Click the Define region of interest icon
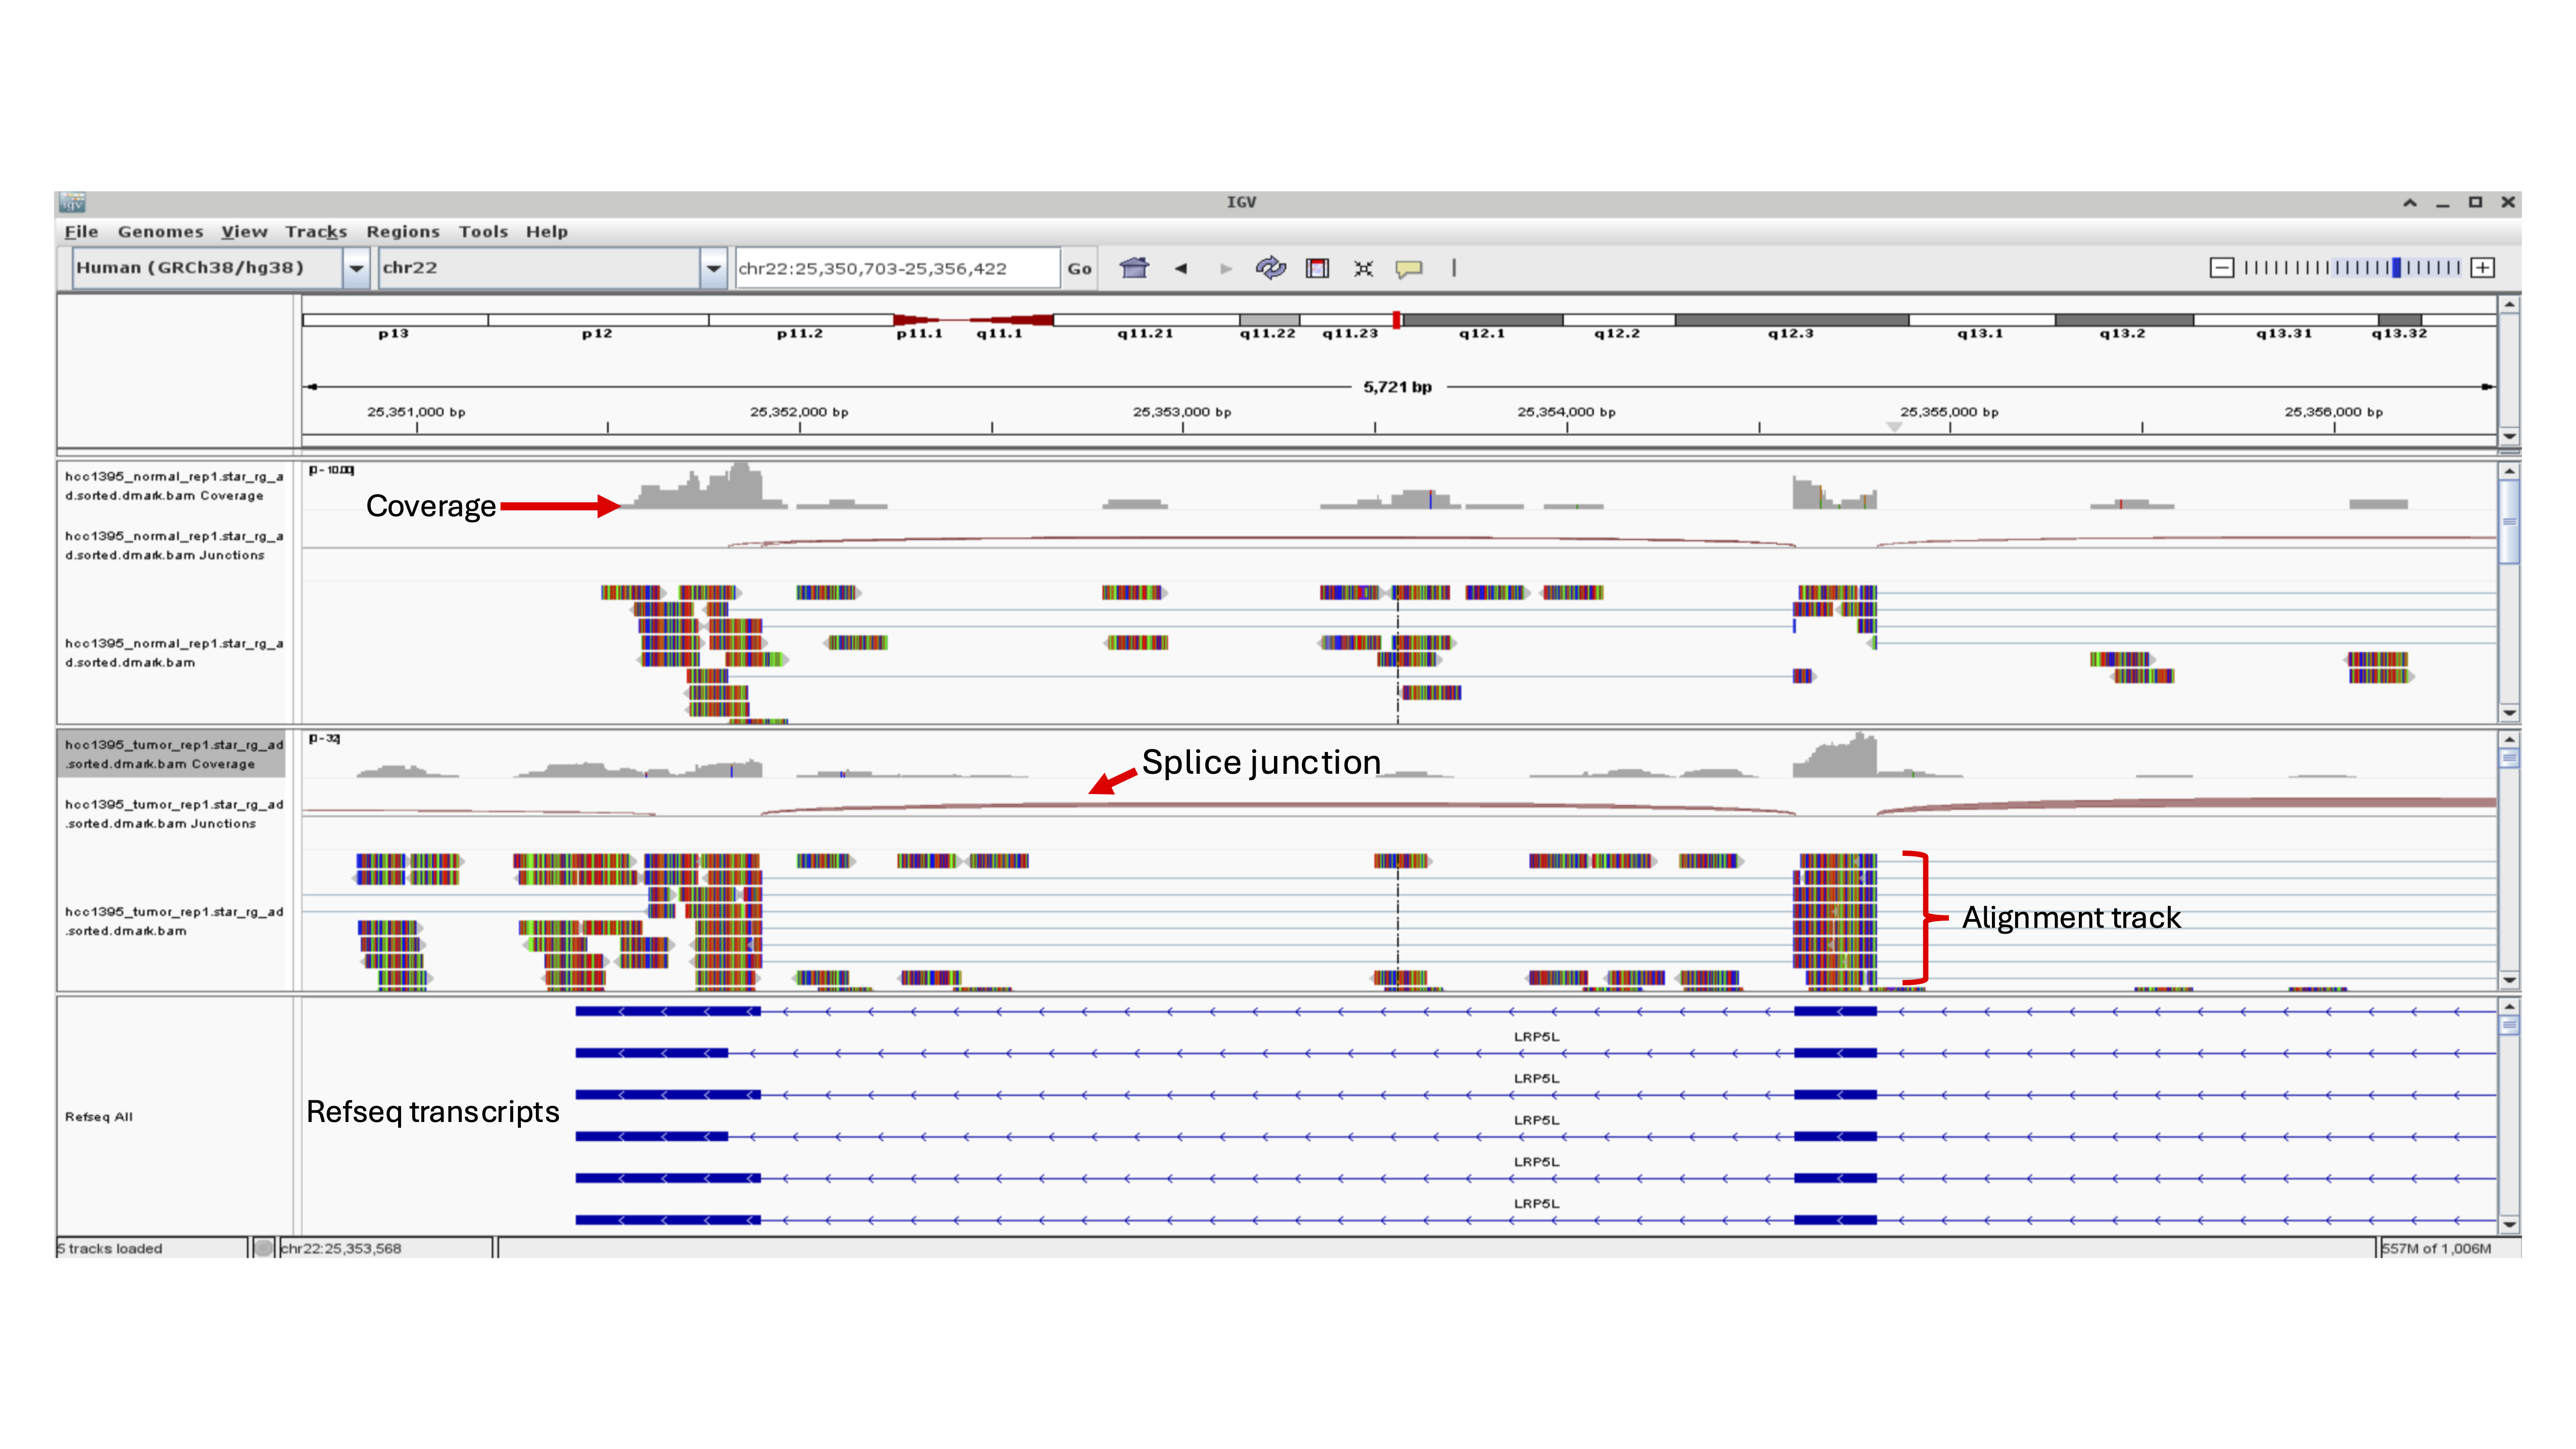Image resolution: width=2576 pixels, height=1449 pixels. point(1318,268)
